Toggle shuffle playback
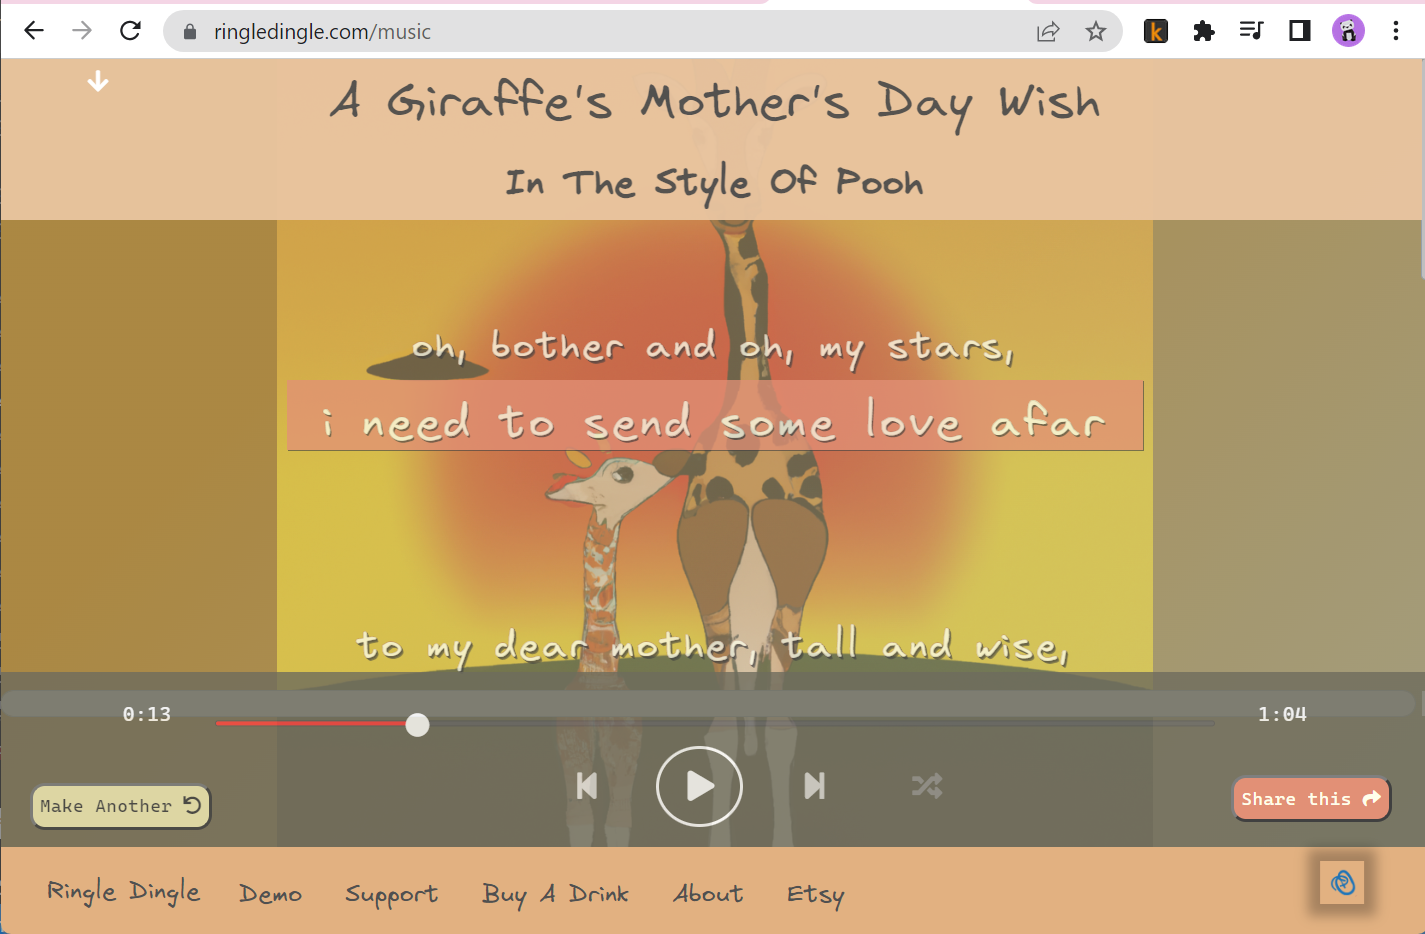1425x934 pixels. (x=927, y=786)
